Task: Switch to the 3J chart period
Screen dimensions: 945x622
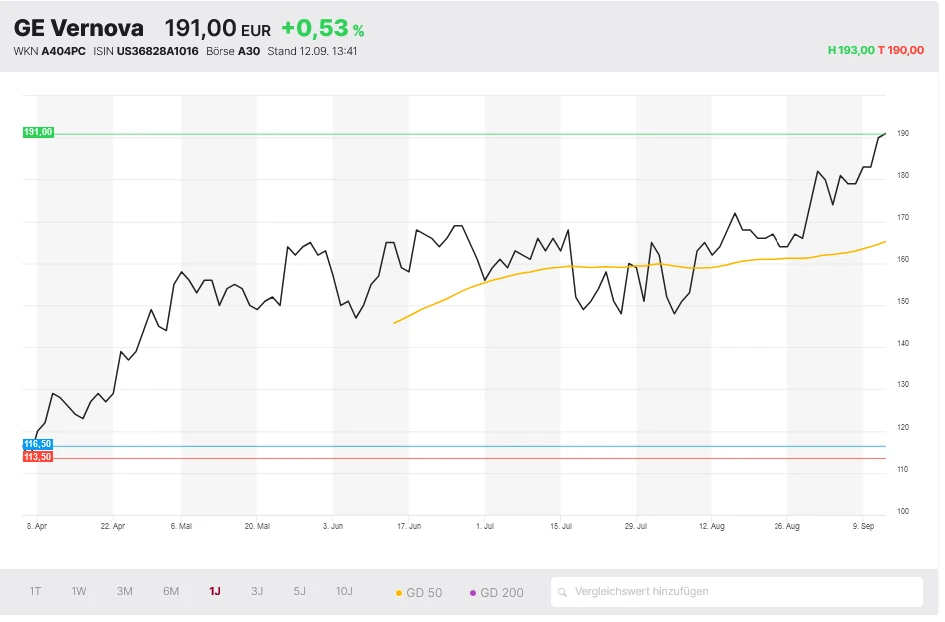Action: (x=257, y=591)
